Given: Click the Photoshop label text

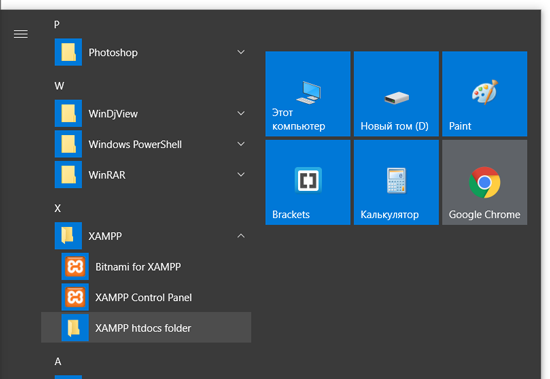Looking at the screenshot, I should [x=113, y=53].
